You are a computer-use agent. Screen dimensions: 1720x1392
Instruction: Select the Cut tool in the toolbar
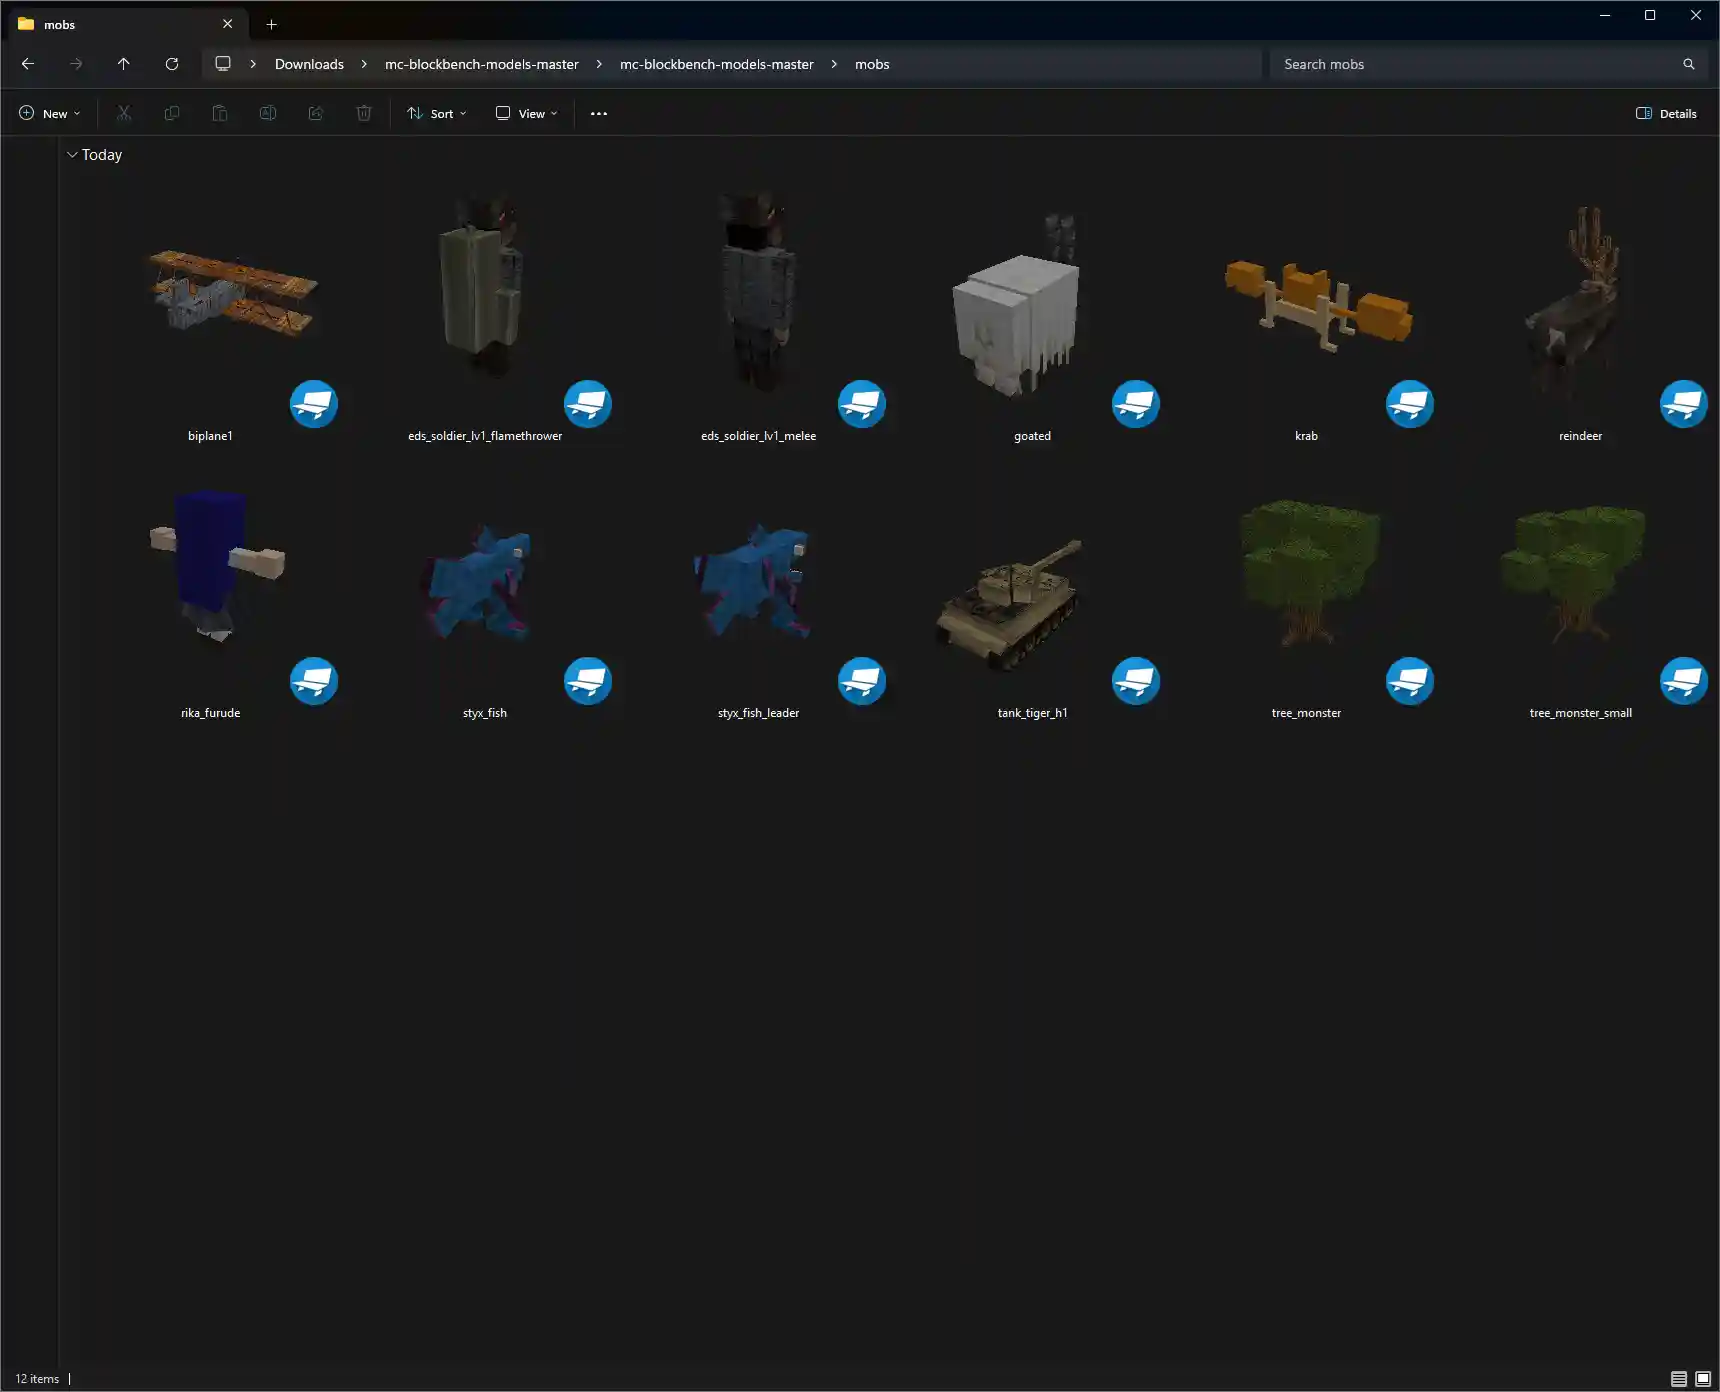coord(123,113)
